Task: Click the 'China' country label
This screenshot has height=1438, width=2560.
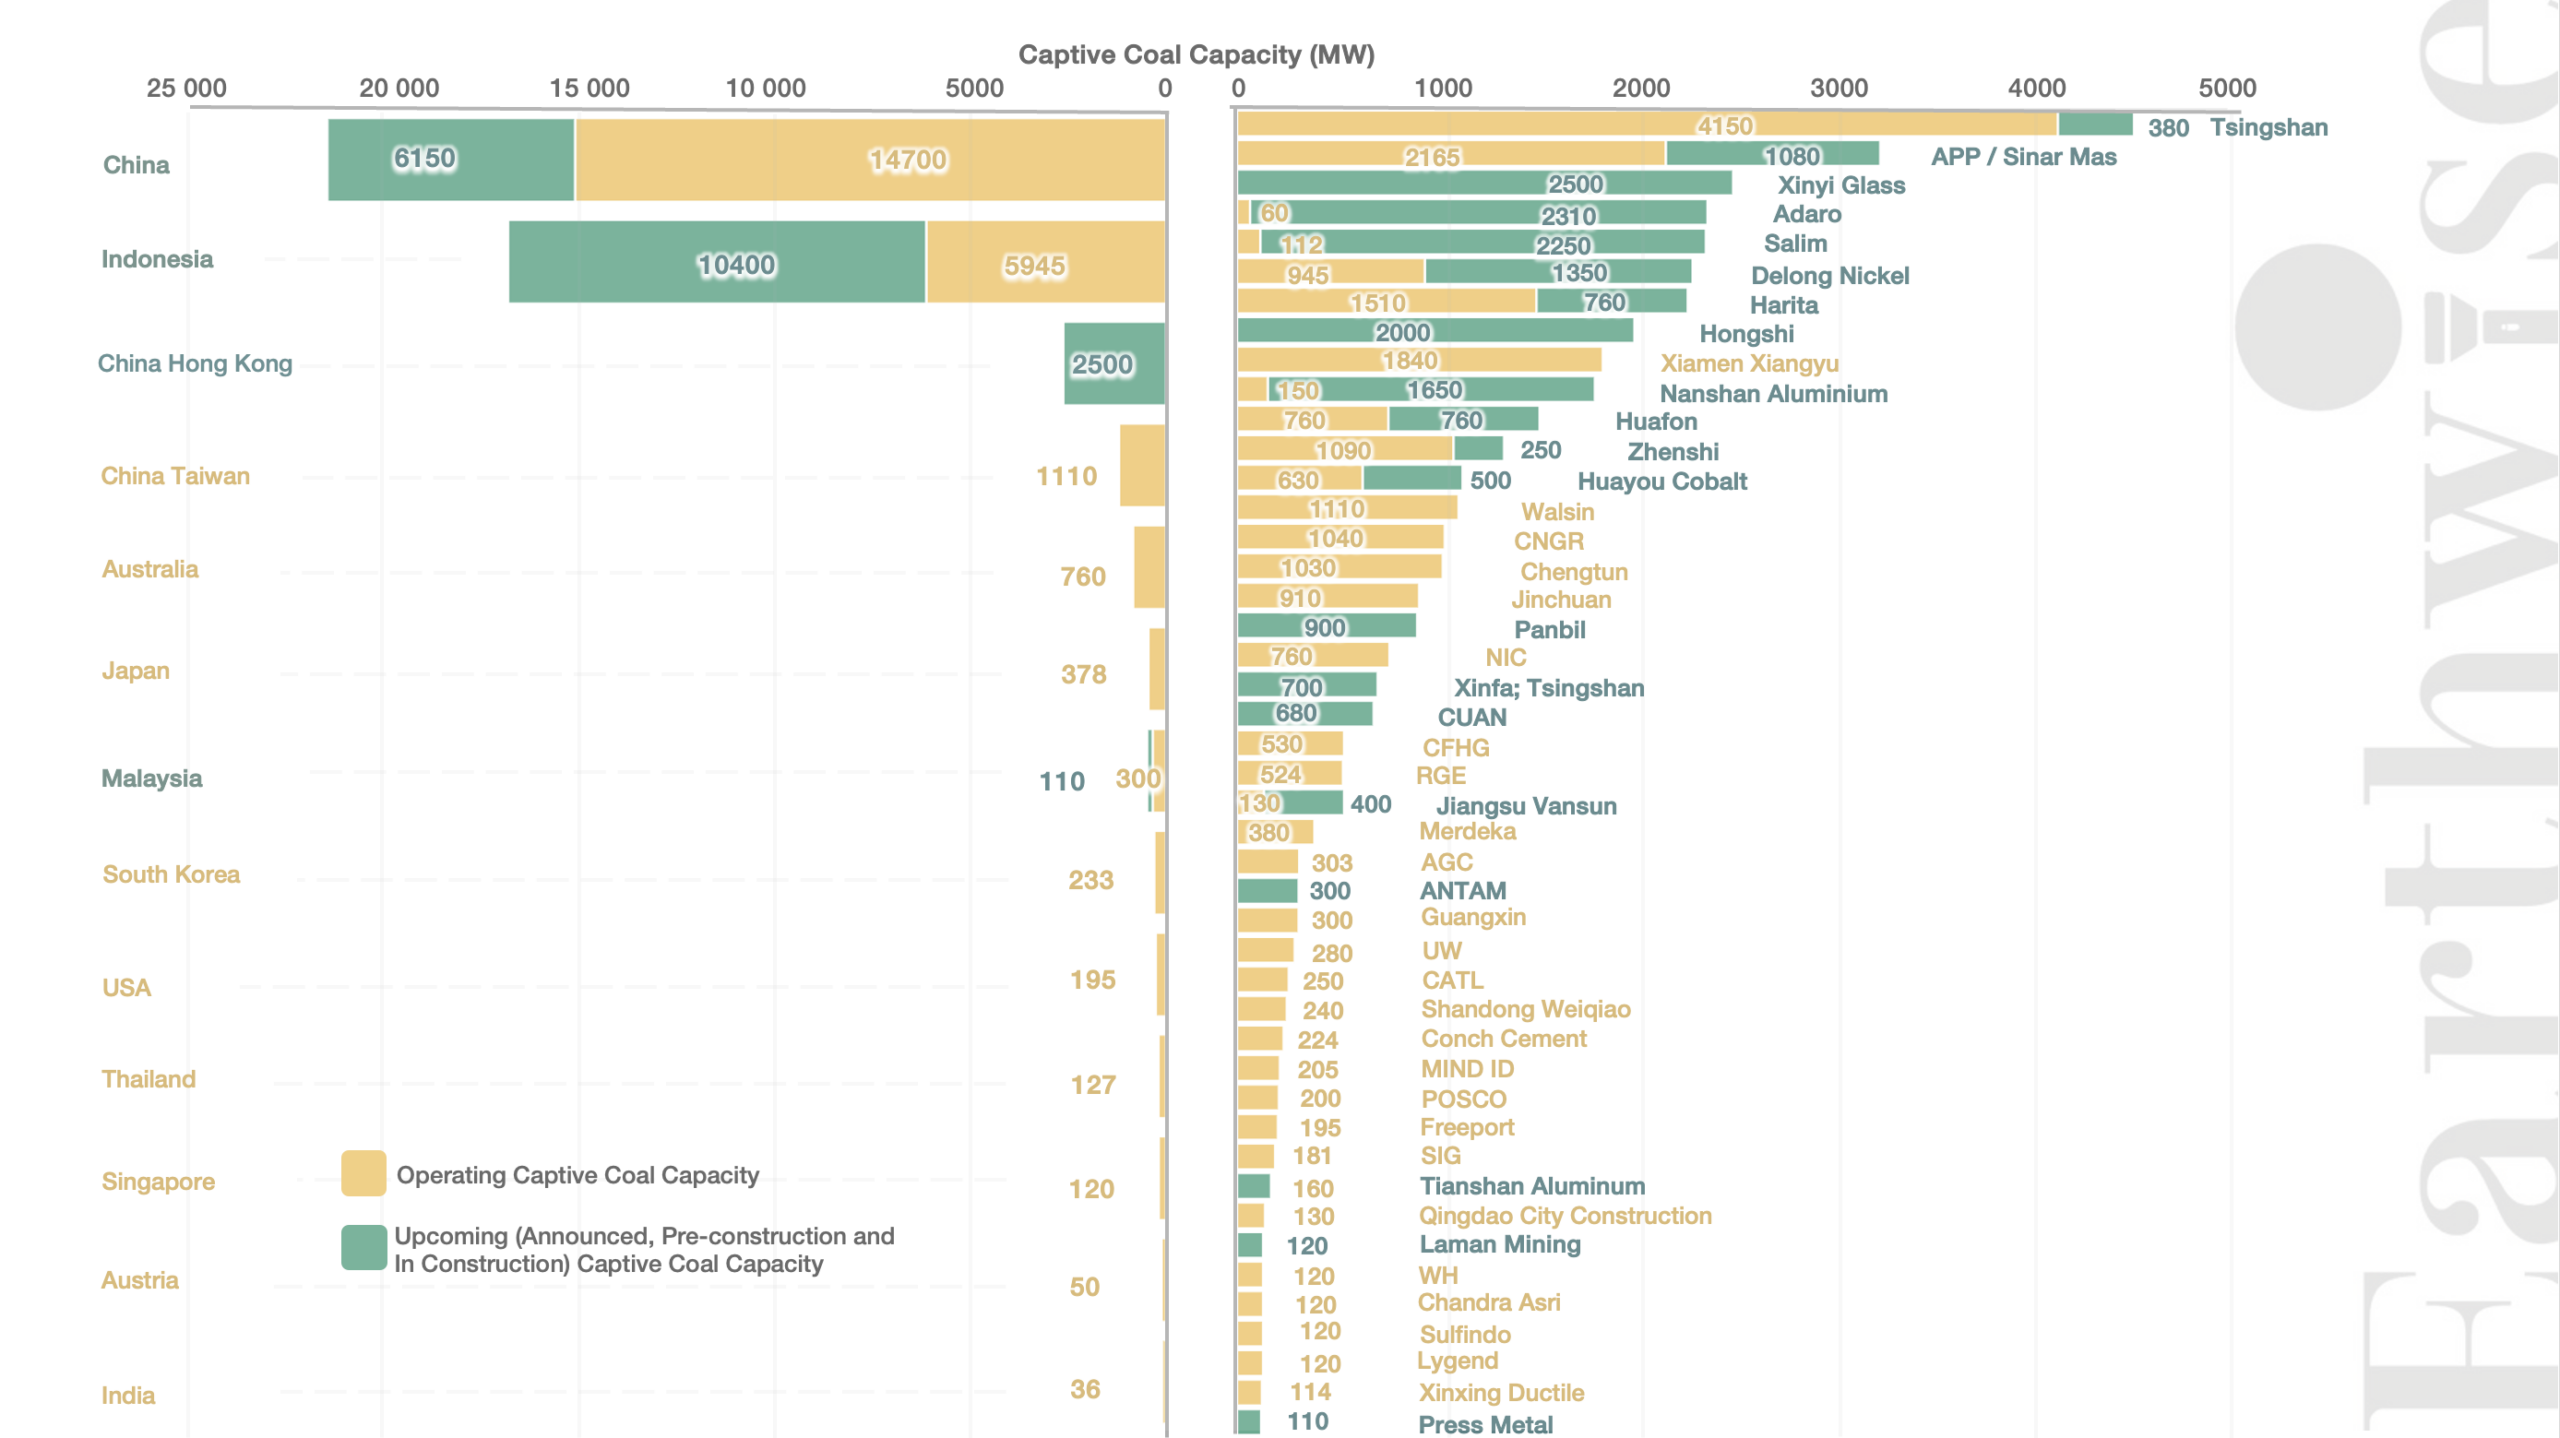Action: tap(136, 165)
